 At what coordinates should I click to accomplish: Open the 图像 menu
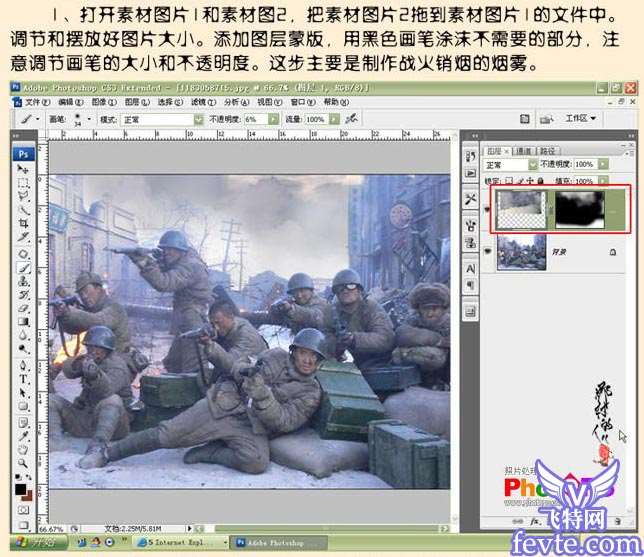coord(104,102)
